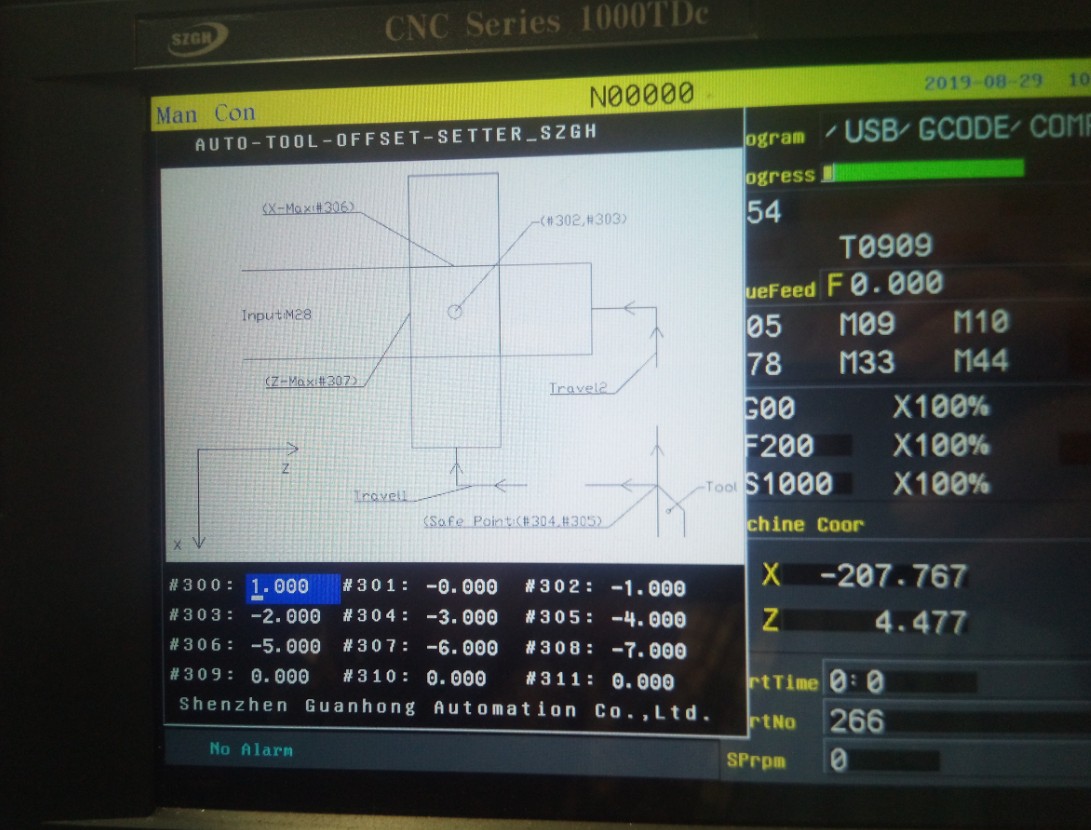Select the #305 value -4.000
1091x830 pixels.
[648, 619]
